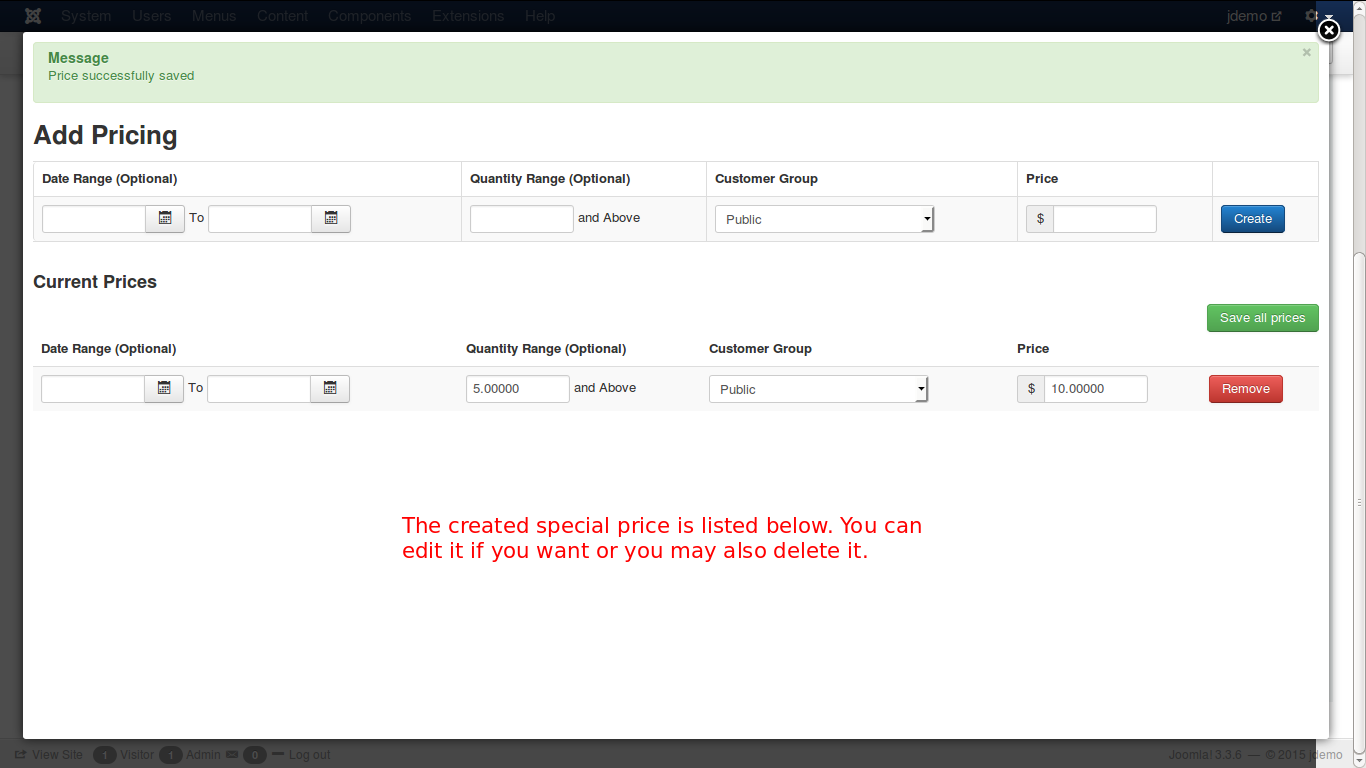Viewport: 1366px width, 768px height.
Task: Dismiss the 'Price successfully saved' message
Action: pyautogui.click(x=1306, y=53)
